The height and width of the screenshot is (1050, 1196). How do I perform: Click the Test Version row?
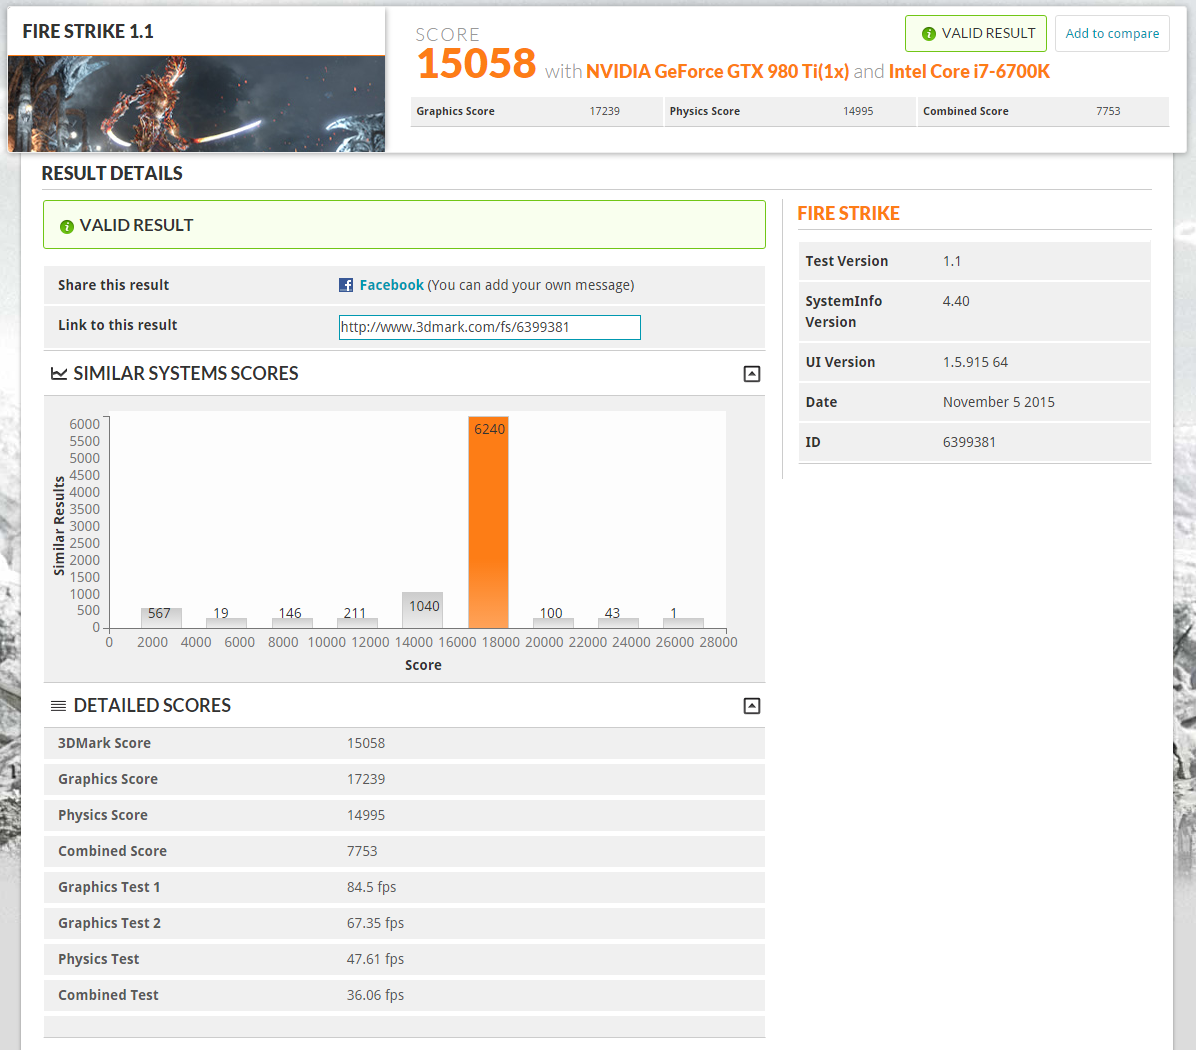pyautogui.click(x=974, y=262)
